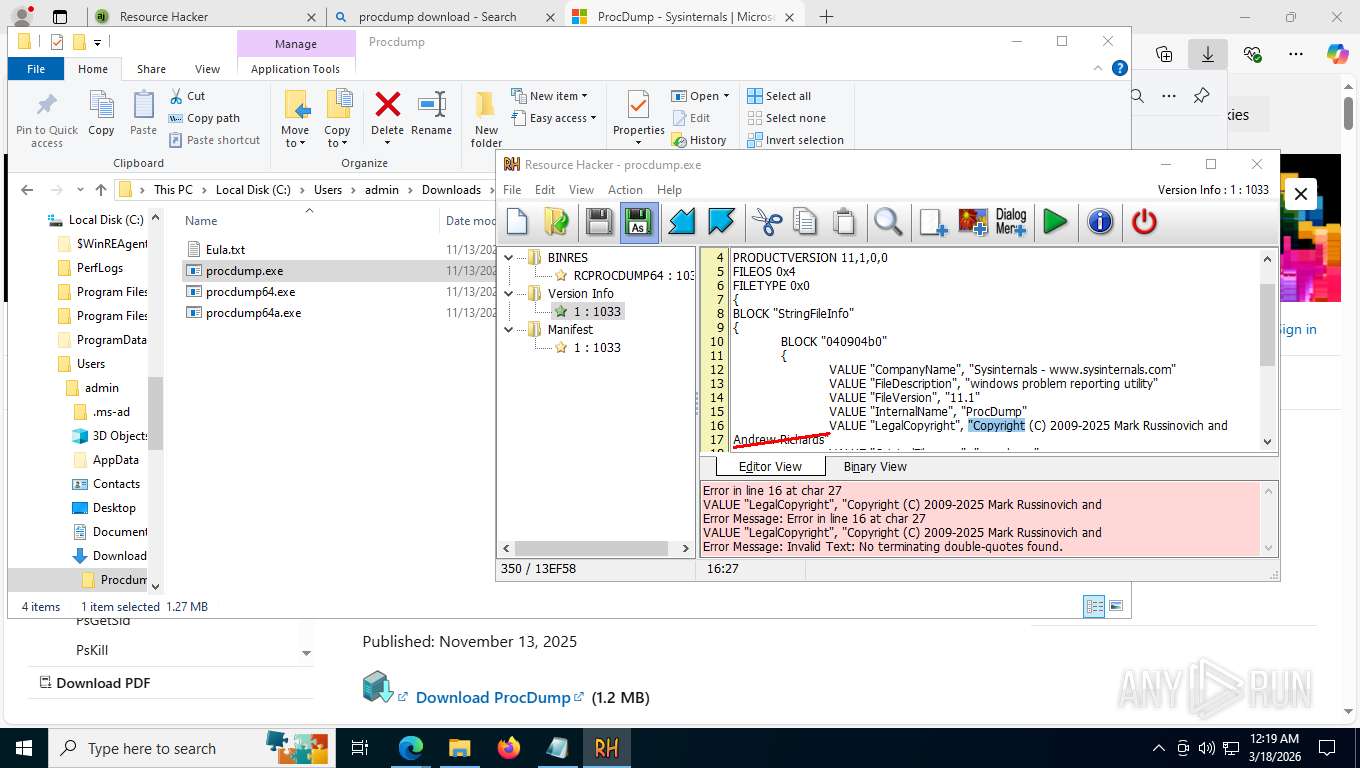Click Downloads in the Explorer address bar
This screenshot has width=1360, height=768.
point(451,189)
